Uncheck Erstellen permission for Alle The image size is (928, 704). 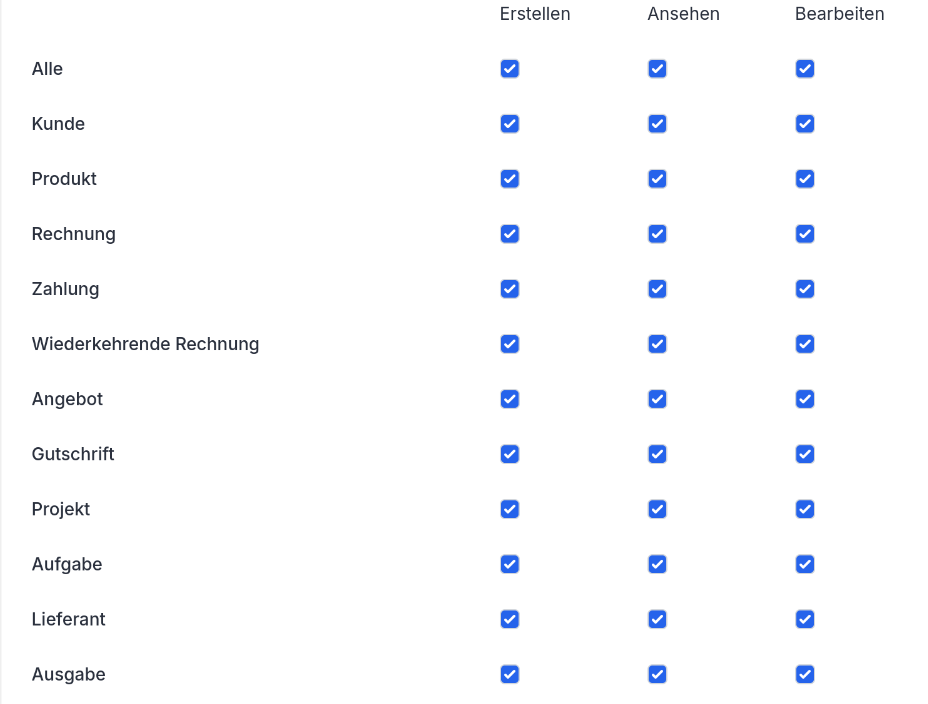(x=510, y=69)
